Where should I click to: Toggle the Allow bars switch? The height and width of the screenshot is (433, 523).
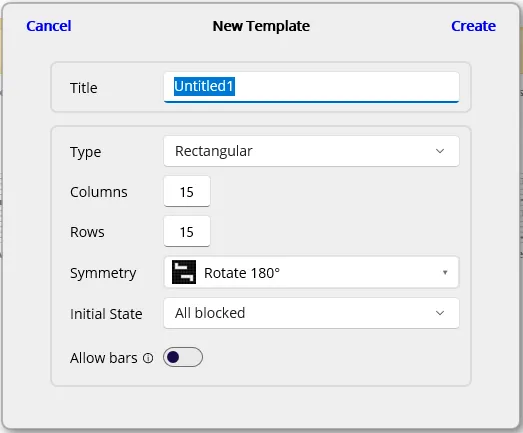pyautogui.click(x=183, y=357)
